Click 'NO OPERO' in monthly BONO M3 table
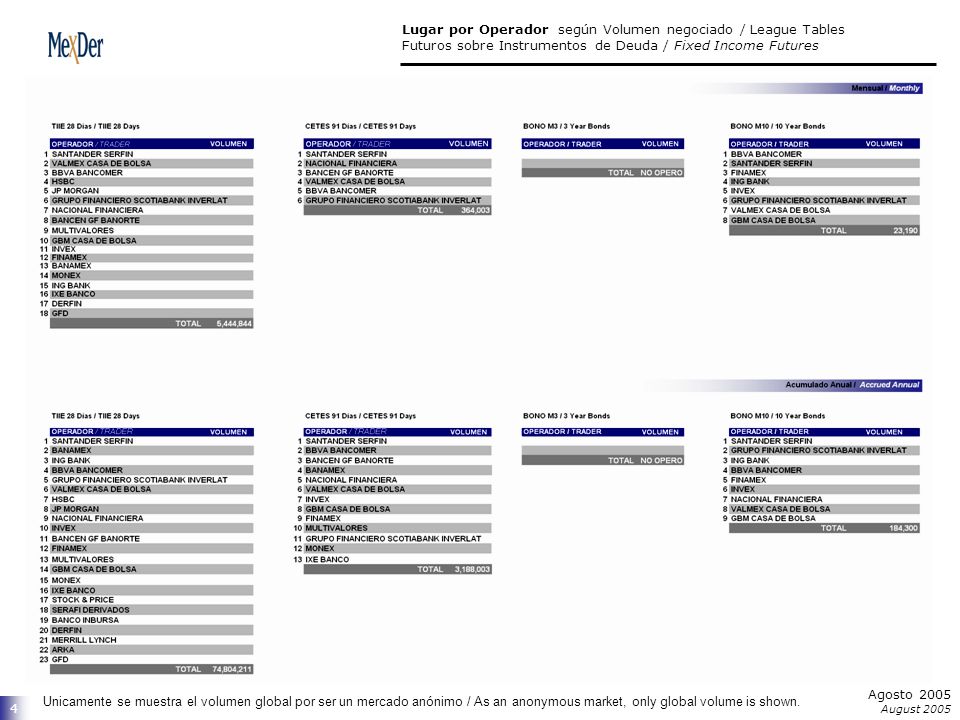This screenshot has width=960, height=720. click(x=661, y=173)
